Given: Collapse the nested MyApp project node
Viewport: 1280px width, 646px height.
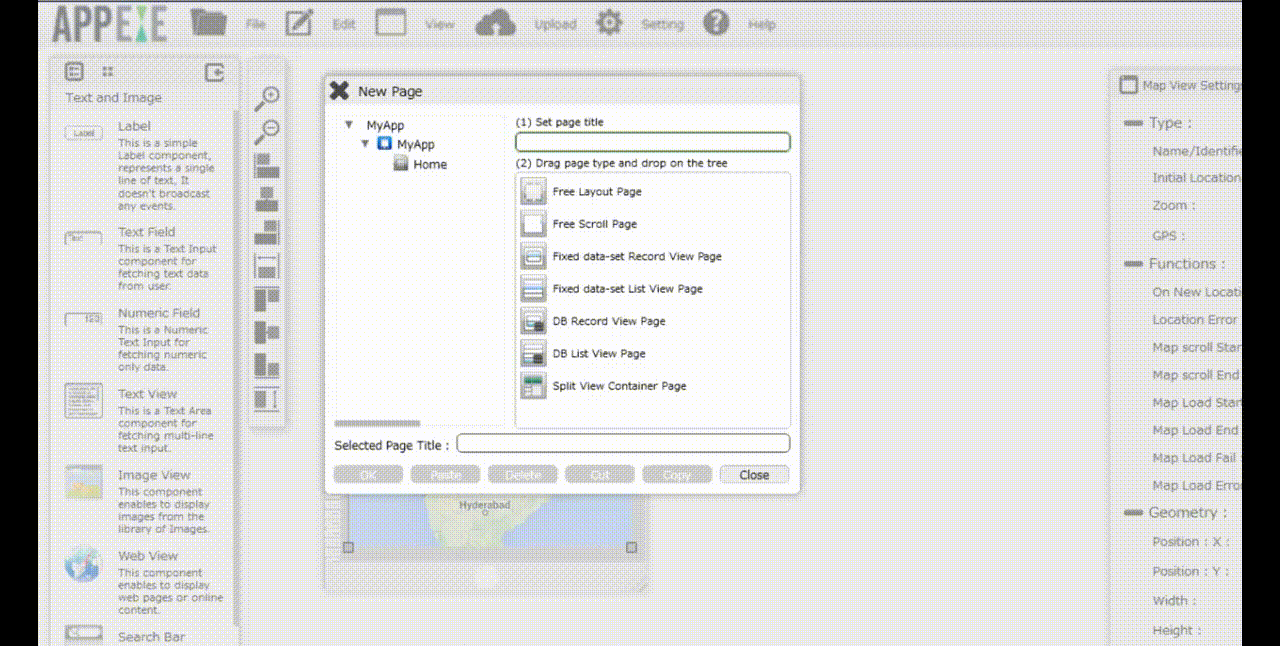Looking at the screenshot, I should [x=365, y=144].
